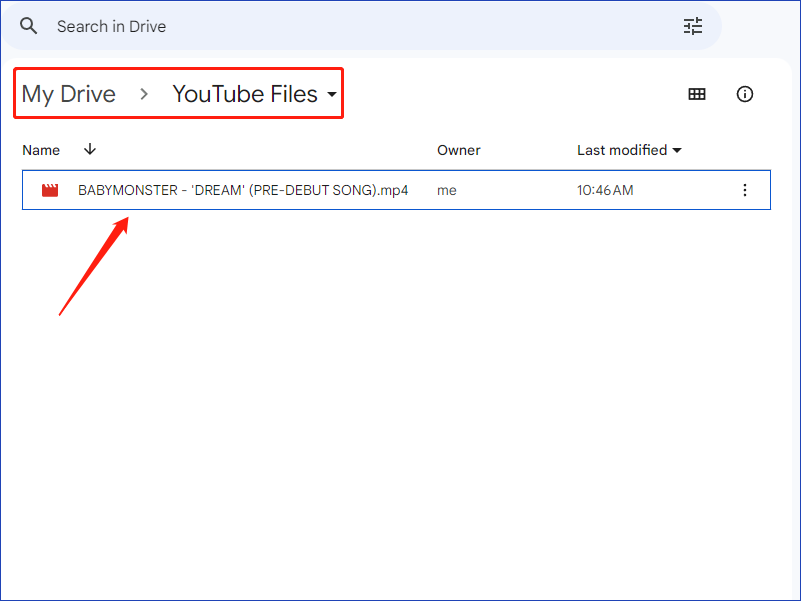801x601 pixels.
Task: Click the Owner column header
Action: 458,150
